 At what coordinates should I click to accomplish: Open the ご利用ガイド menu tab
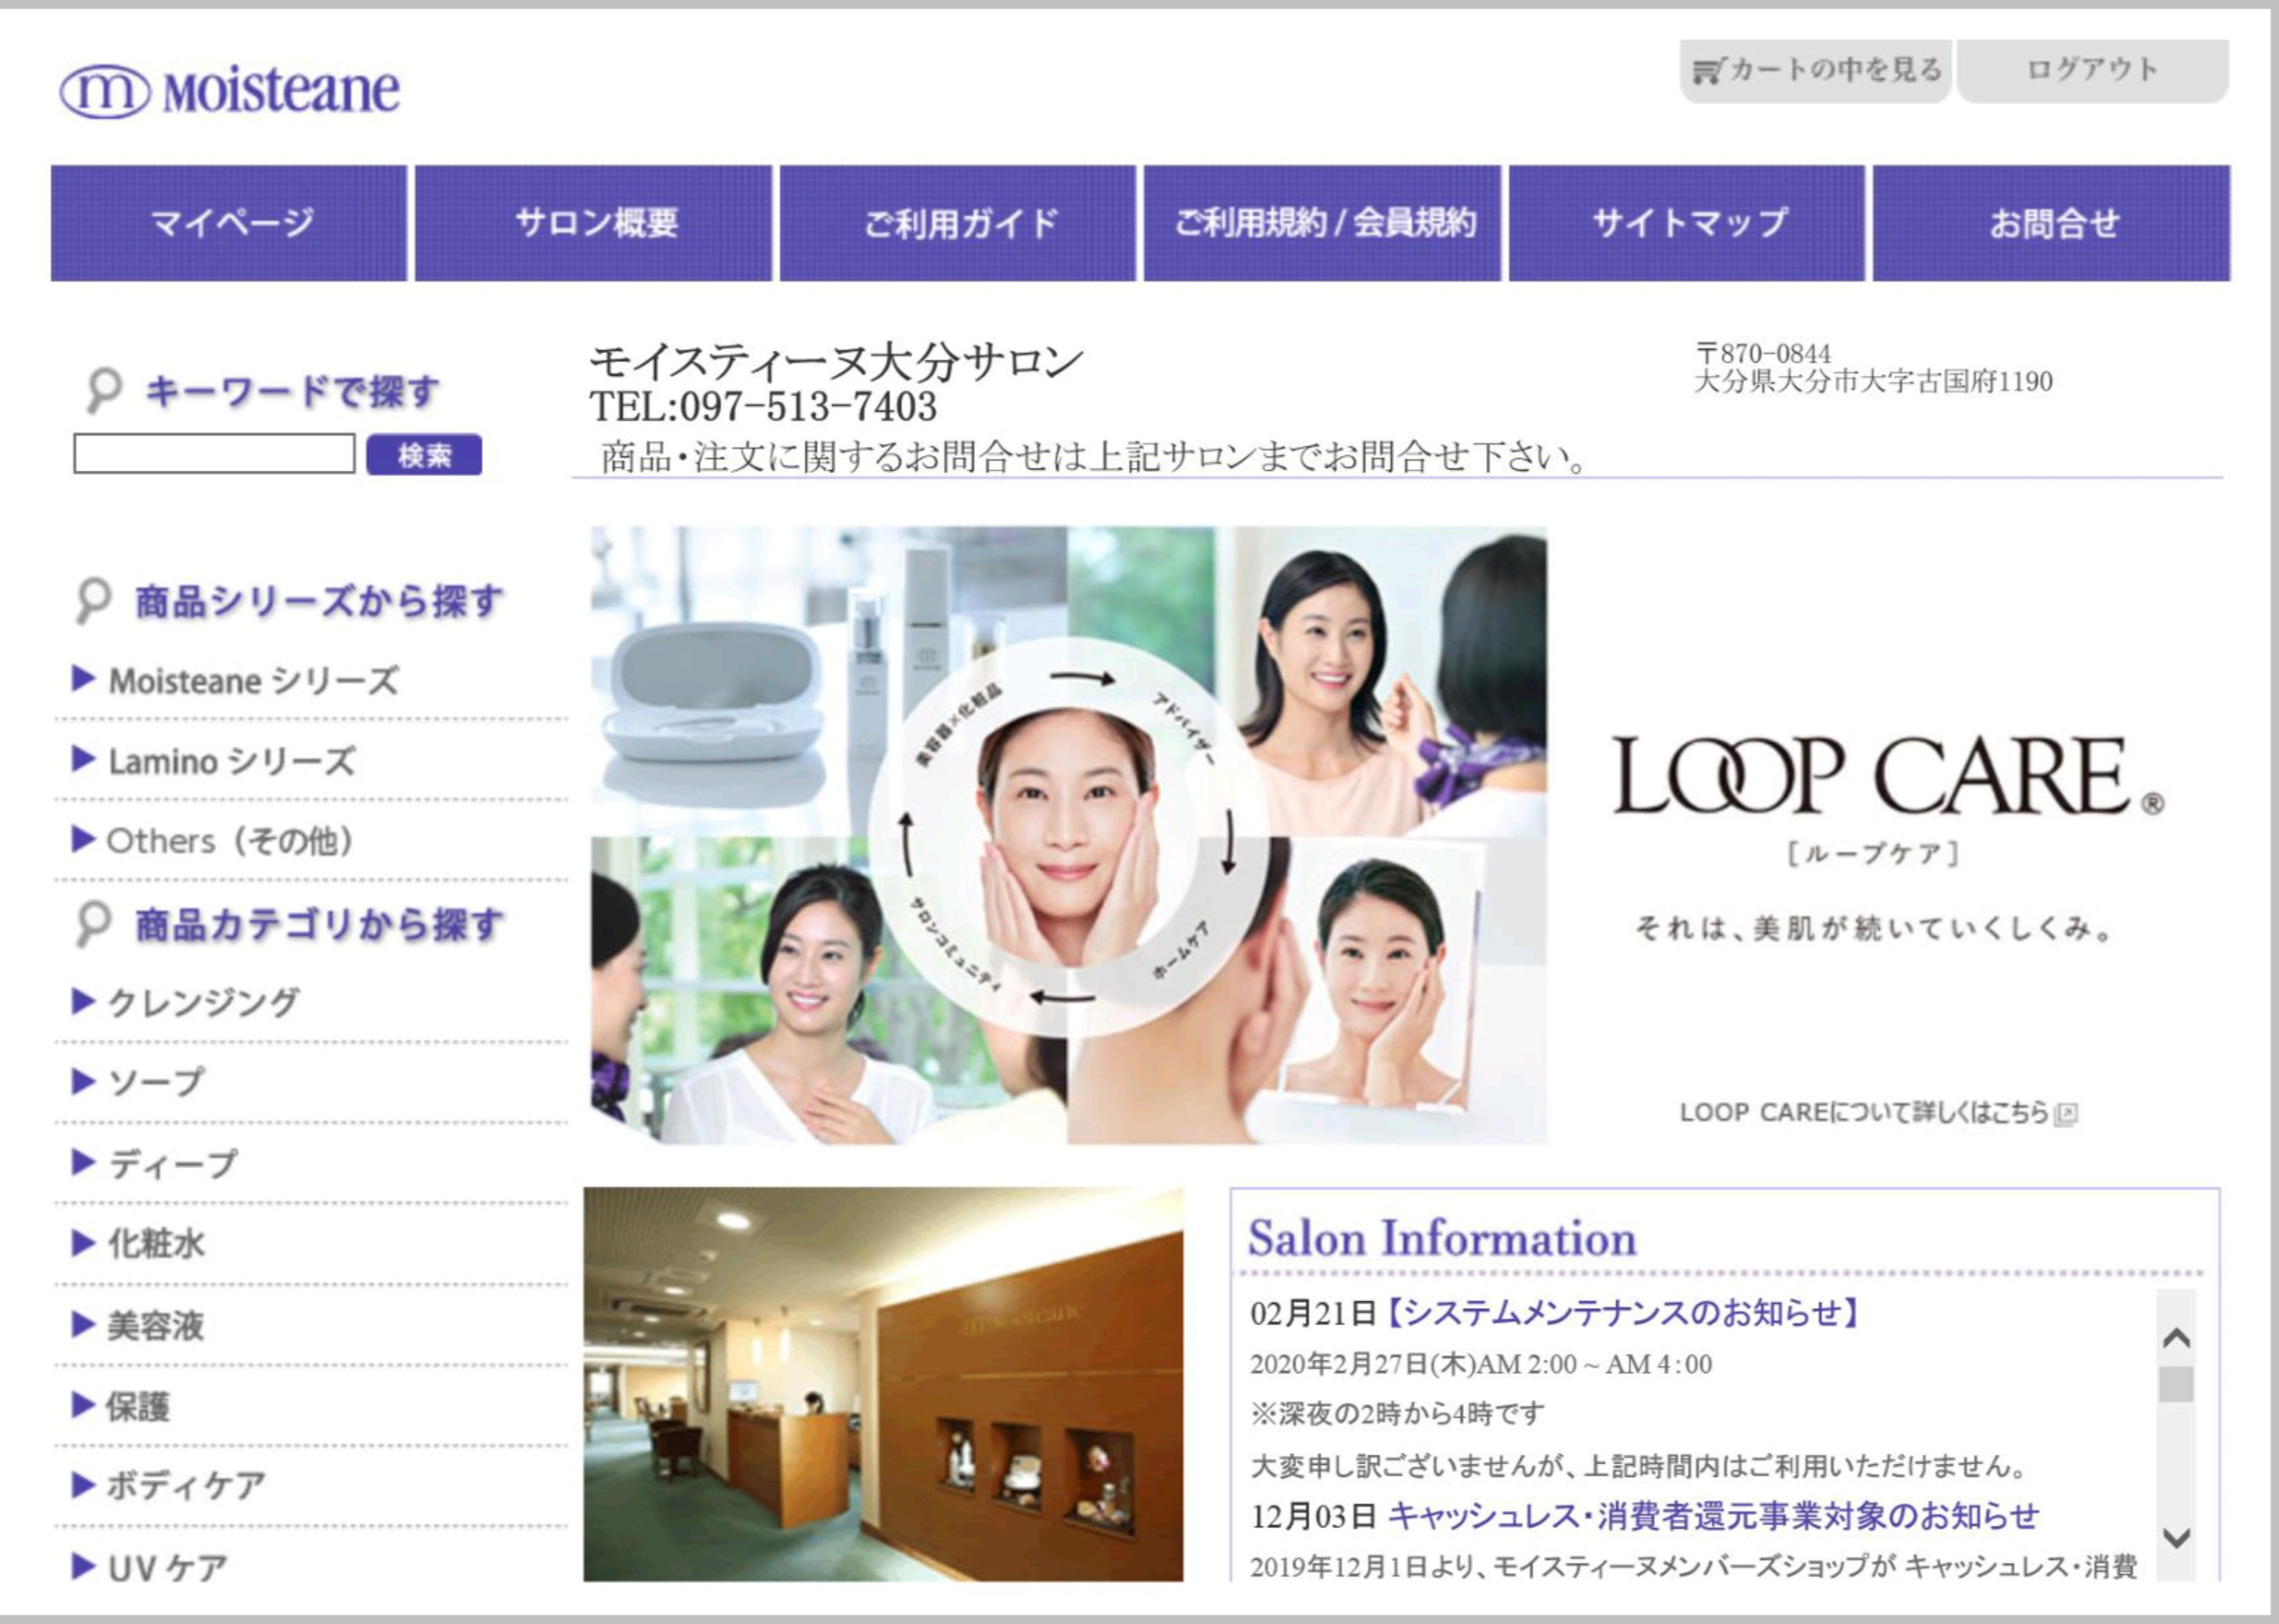click(958, 223)
